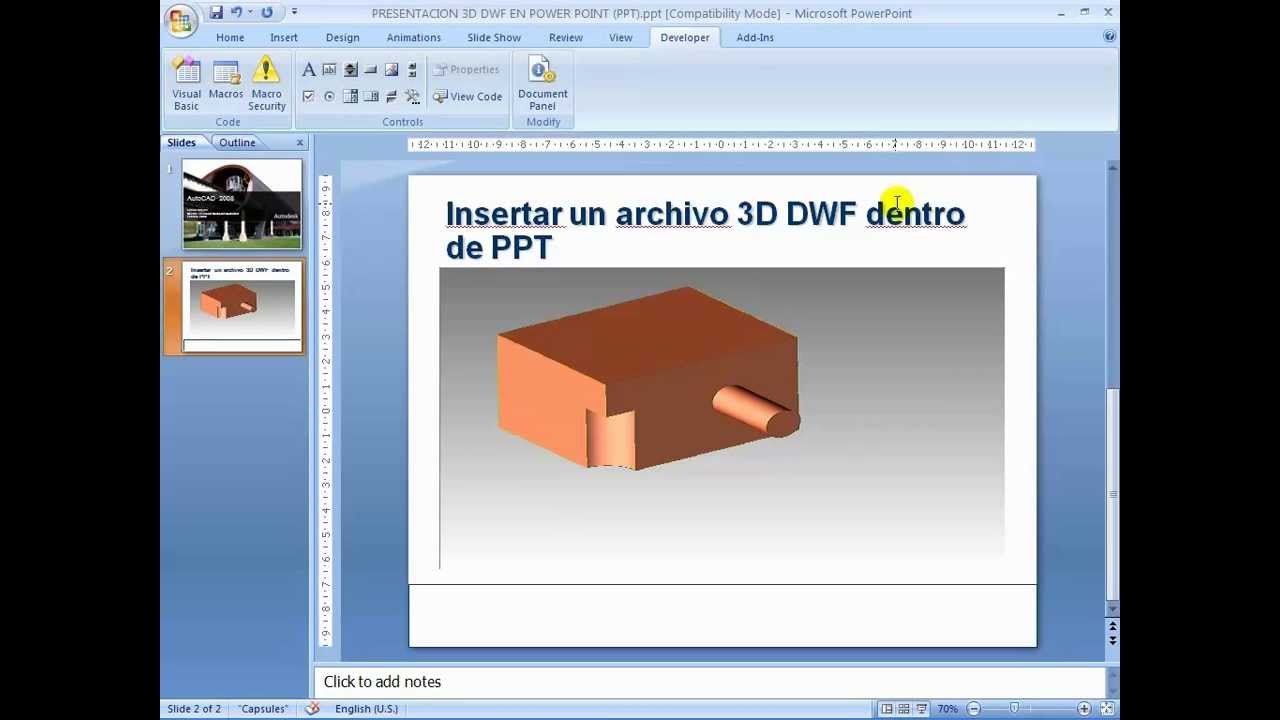The image size is (1280, 720).
Task: Select slide 1 thumbnail (AutoCAD 2008)
Action: (x=242, y=204)
